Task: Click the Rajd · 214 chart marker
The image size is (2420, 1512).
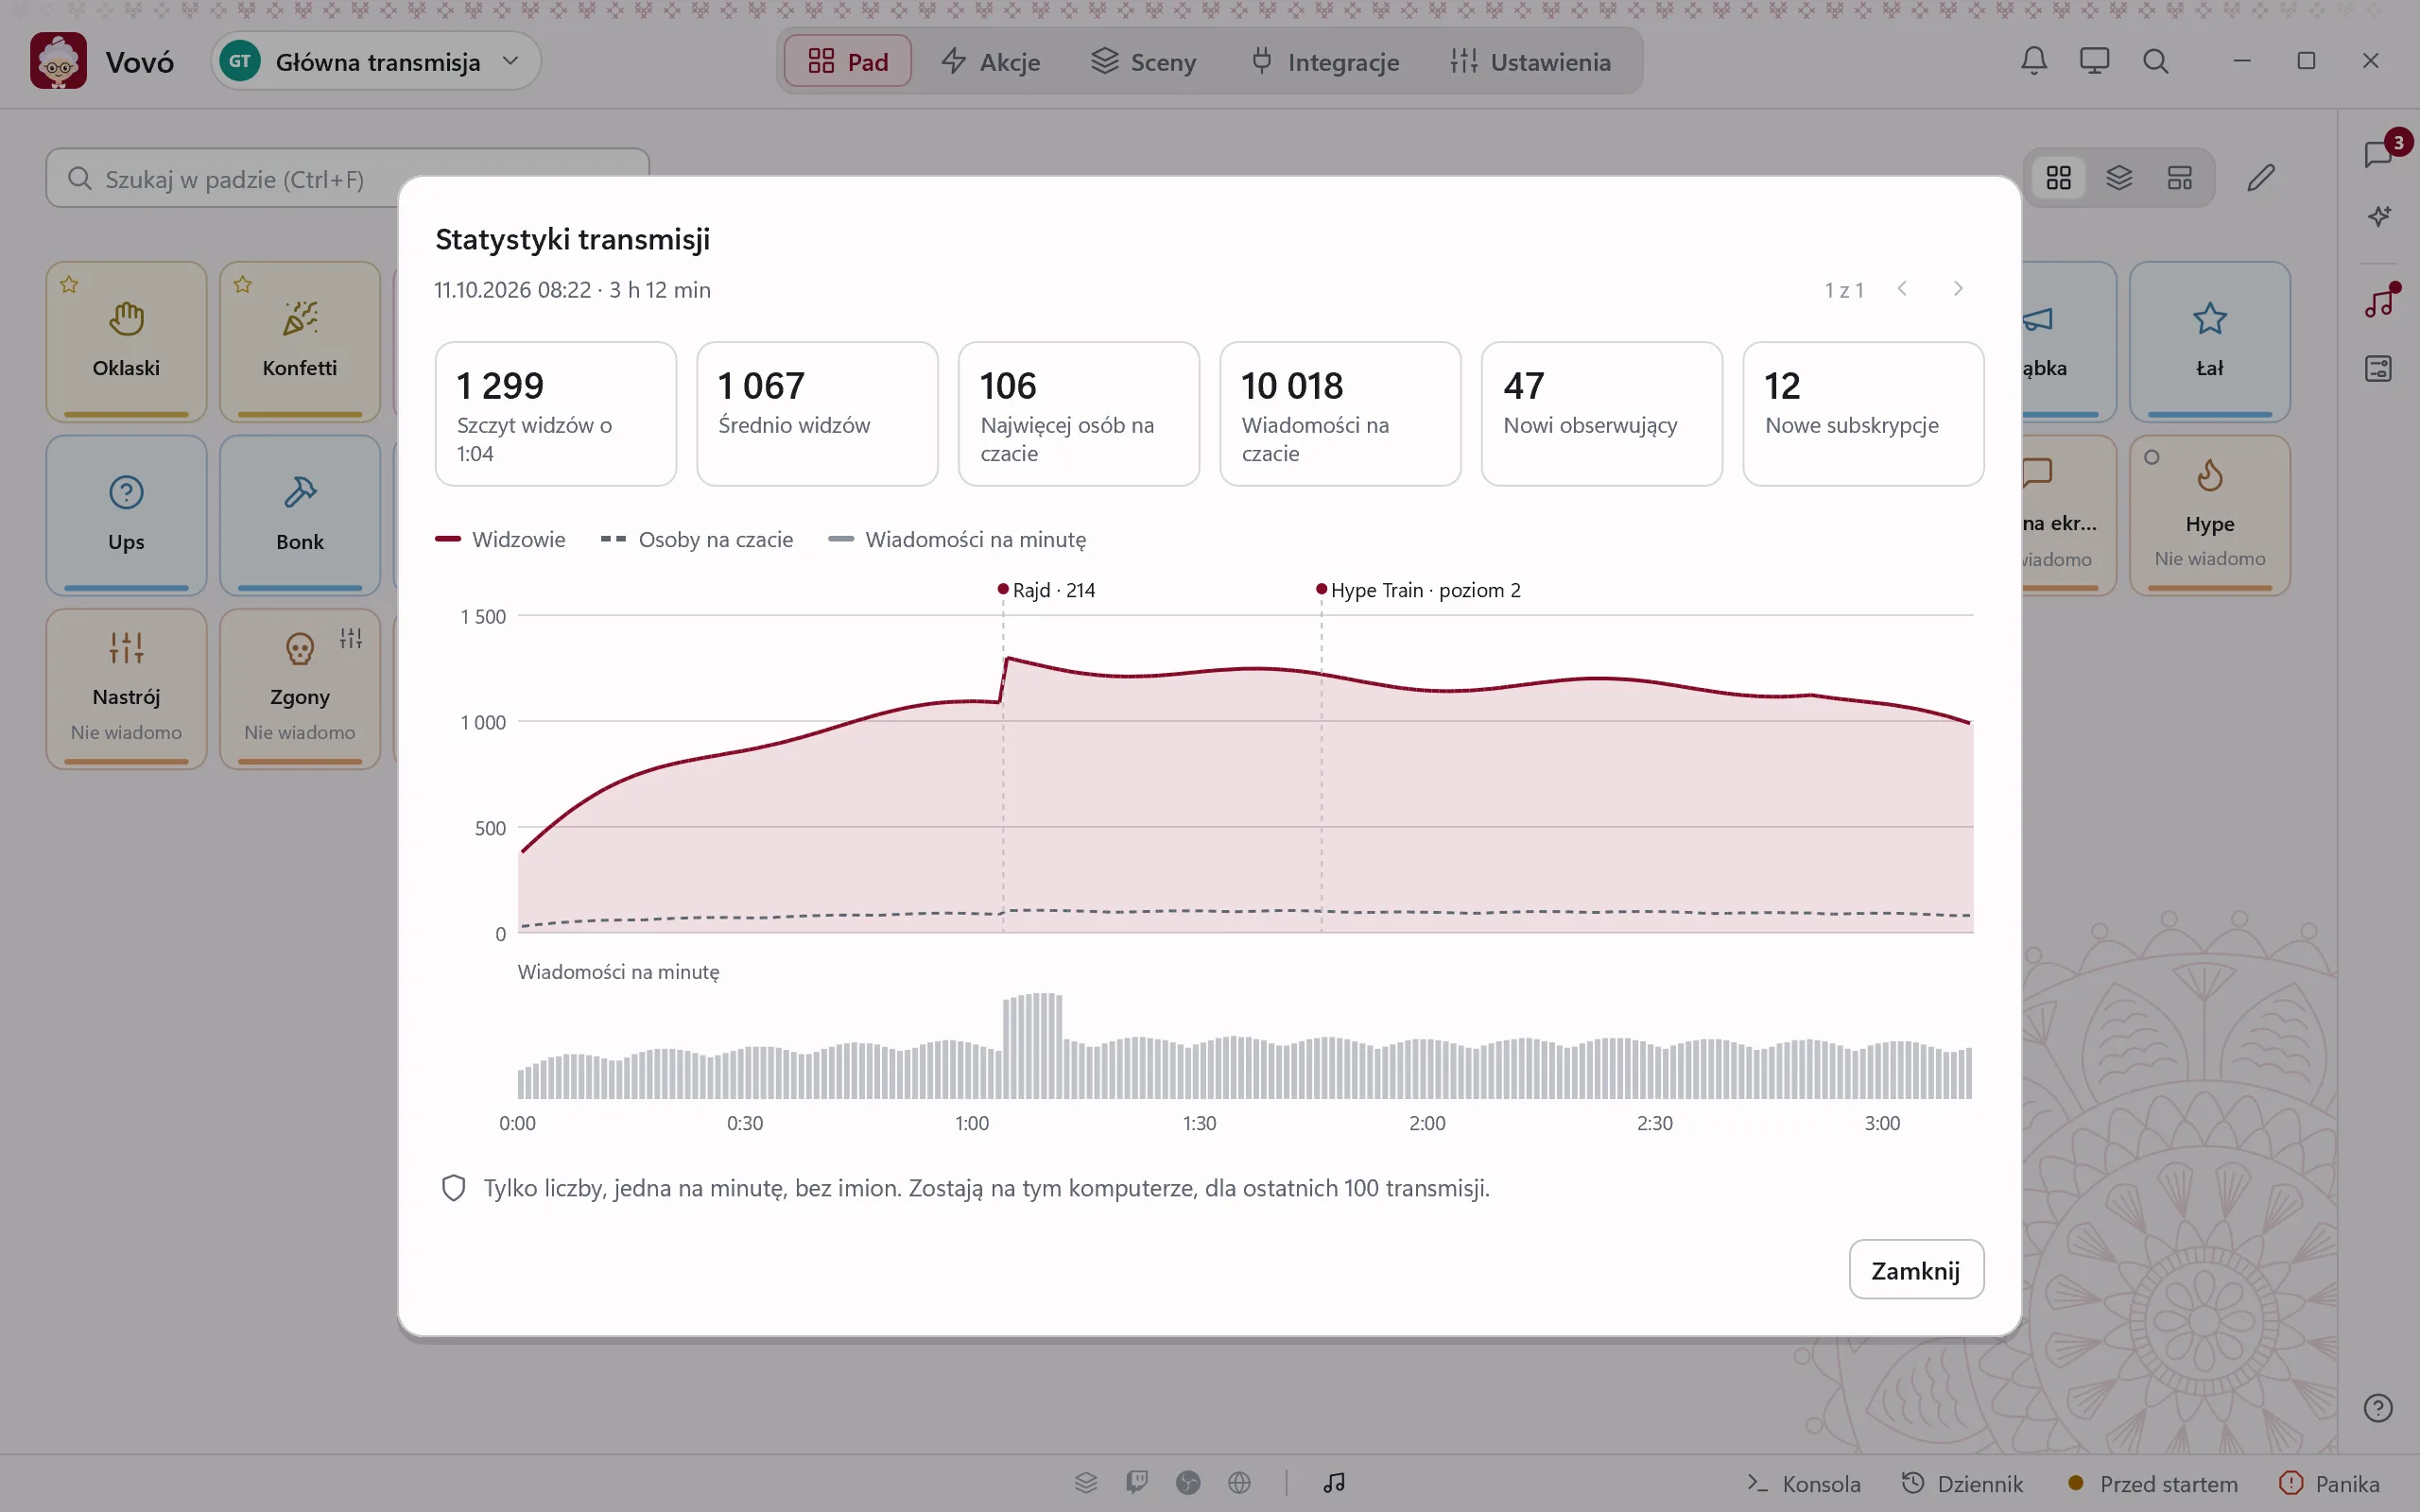Action: 1047,590
